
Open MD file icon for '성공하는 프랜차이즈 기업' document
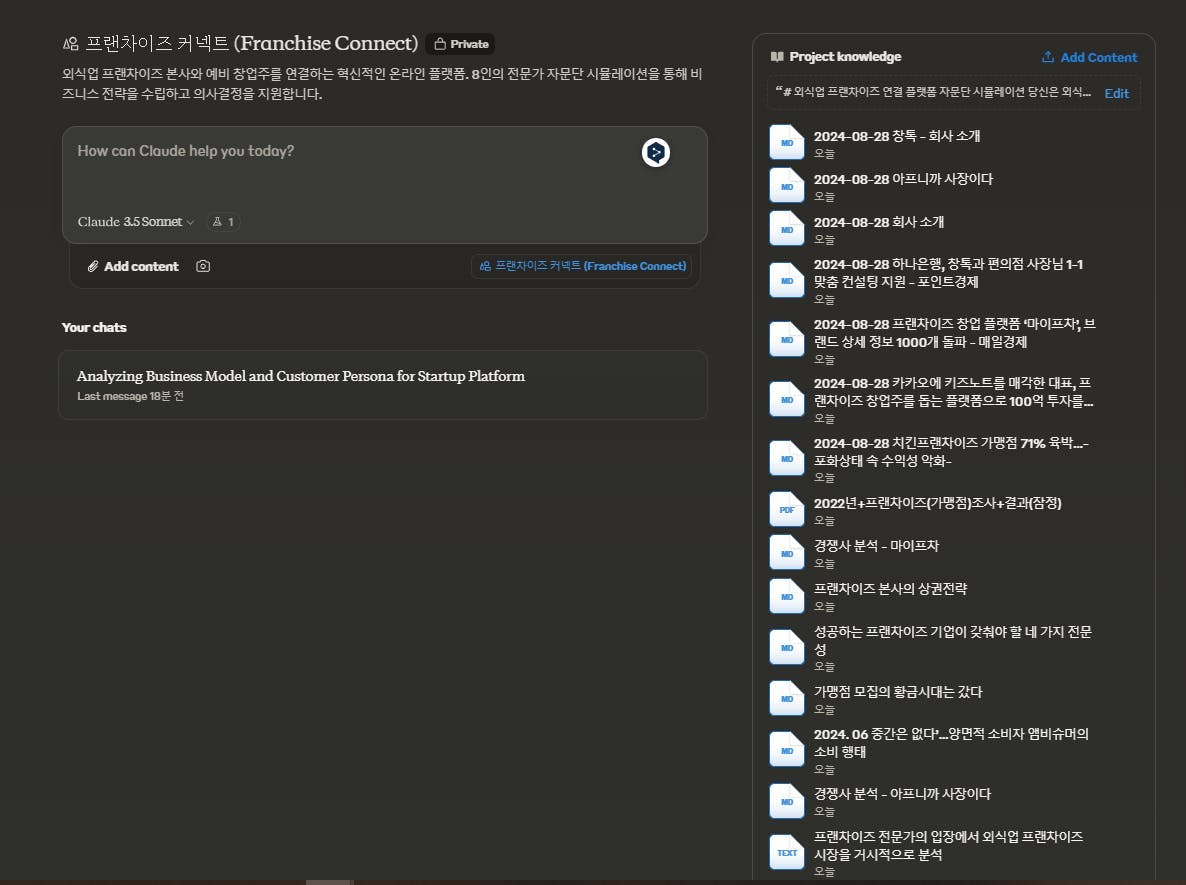(x=787, y=647)
